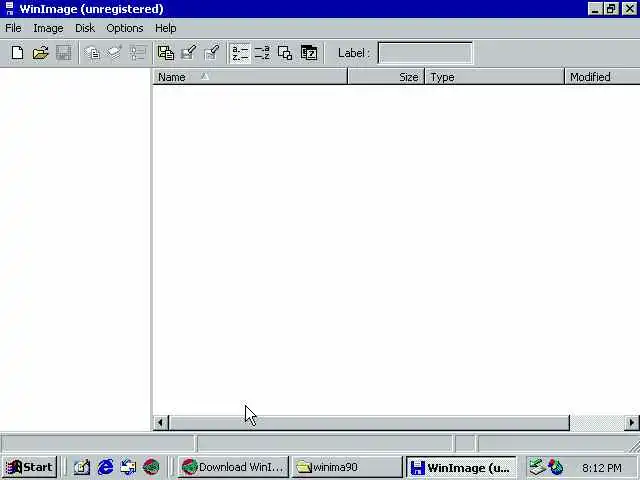This screenshot has width=640, height=480.
Task: Click the horizontal scrollbar right arrow
Action: pyautogui.click(x=632, y=422)
